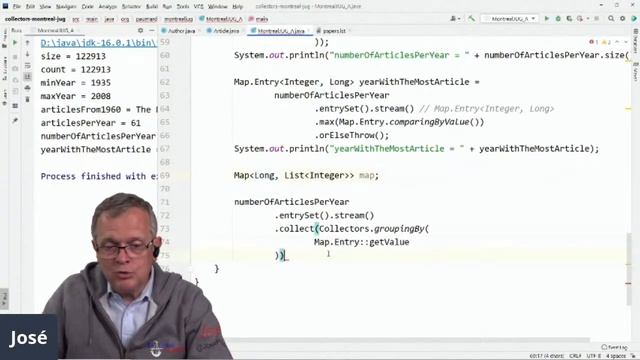Click the Debug bug icon in toolbar

click(x=558, y=19)
